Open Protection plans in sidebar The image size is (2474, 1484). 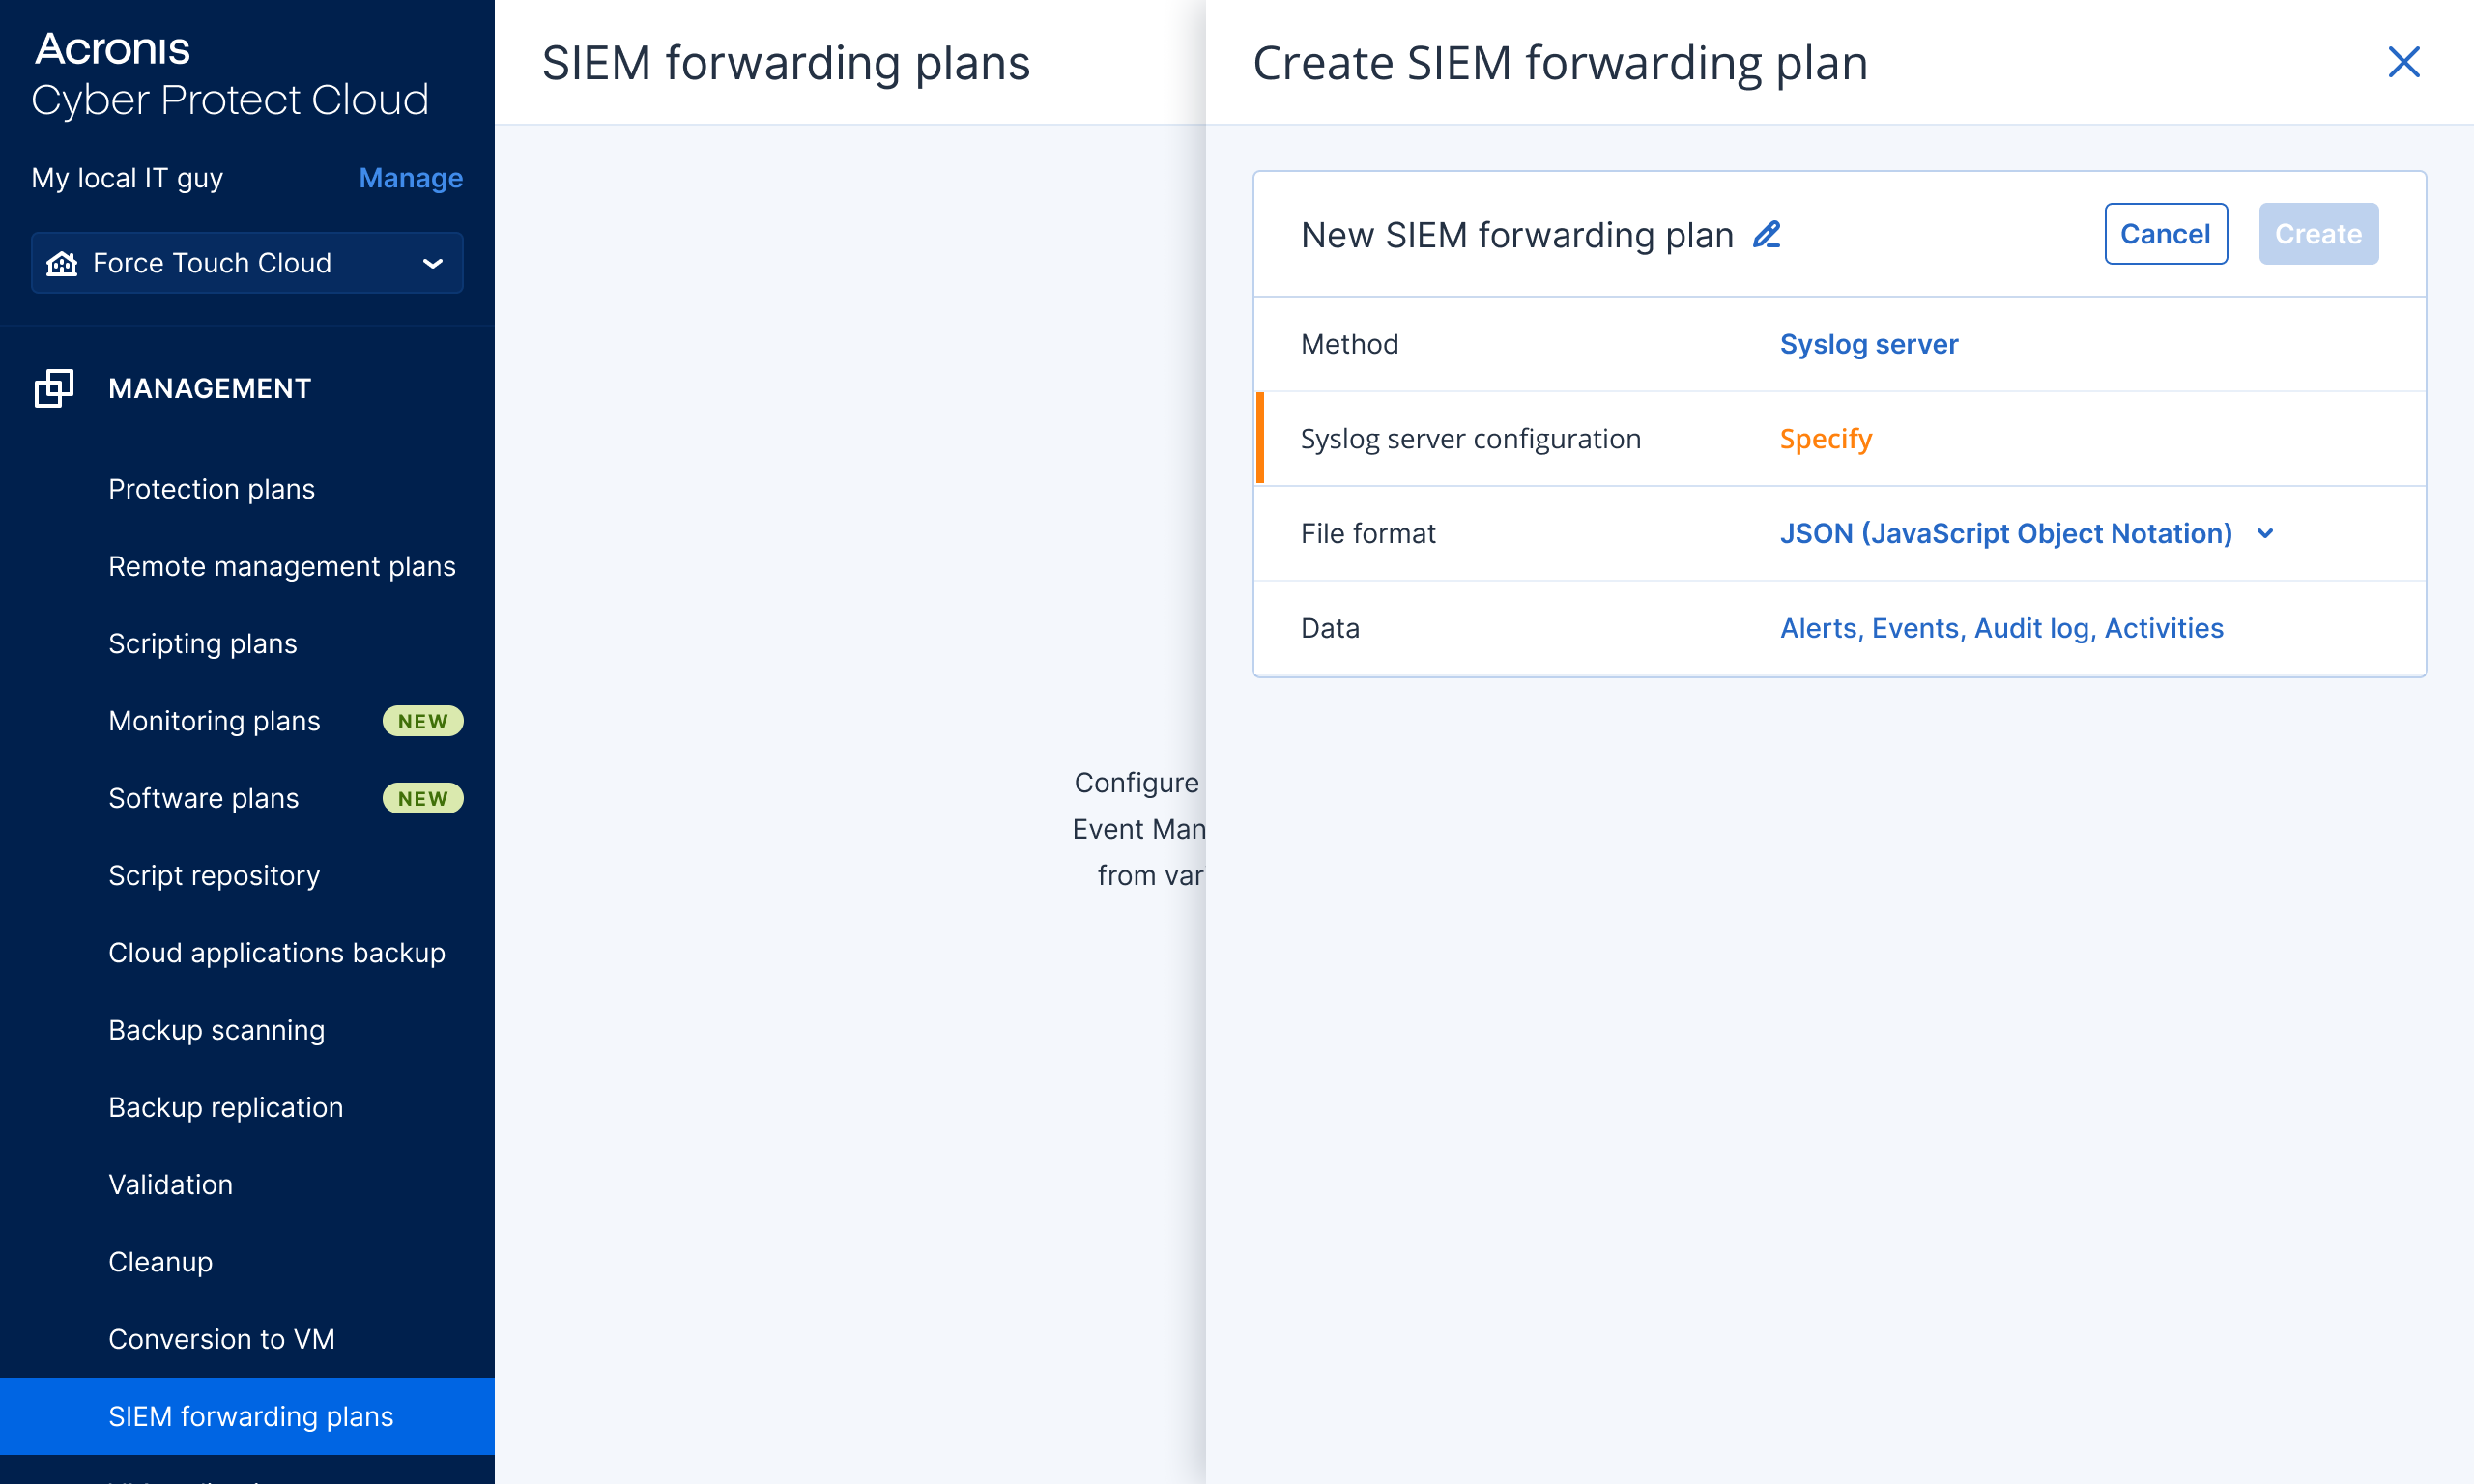(x=211, y=489)
